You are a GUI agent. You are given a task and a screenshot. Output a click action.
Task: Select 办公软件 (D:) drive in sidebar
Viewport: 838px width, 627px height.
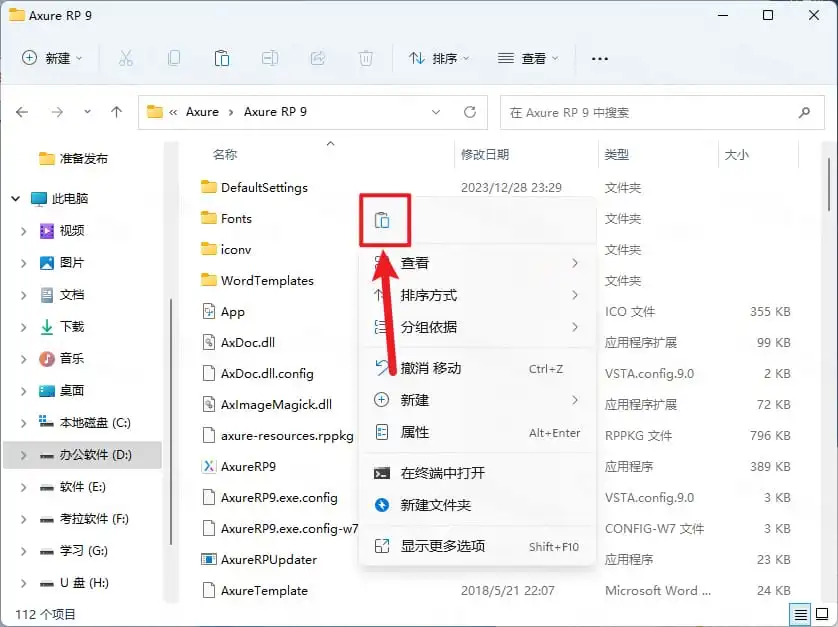(x=83, y=455)
